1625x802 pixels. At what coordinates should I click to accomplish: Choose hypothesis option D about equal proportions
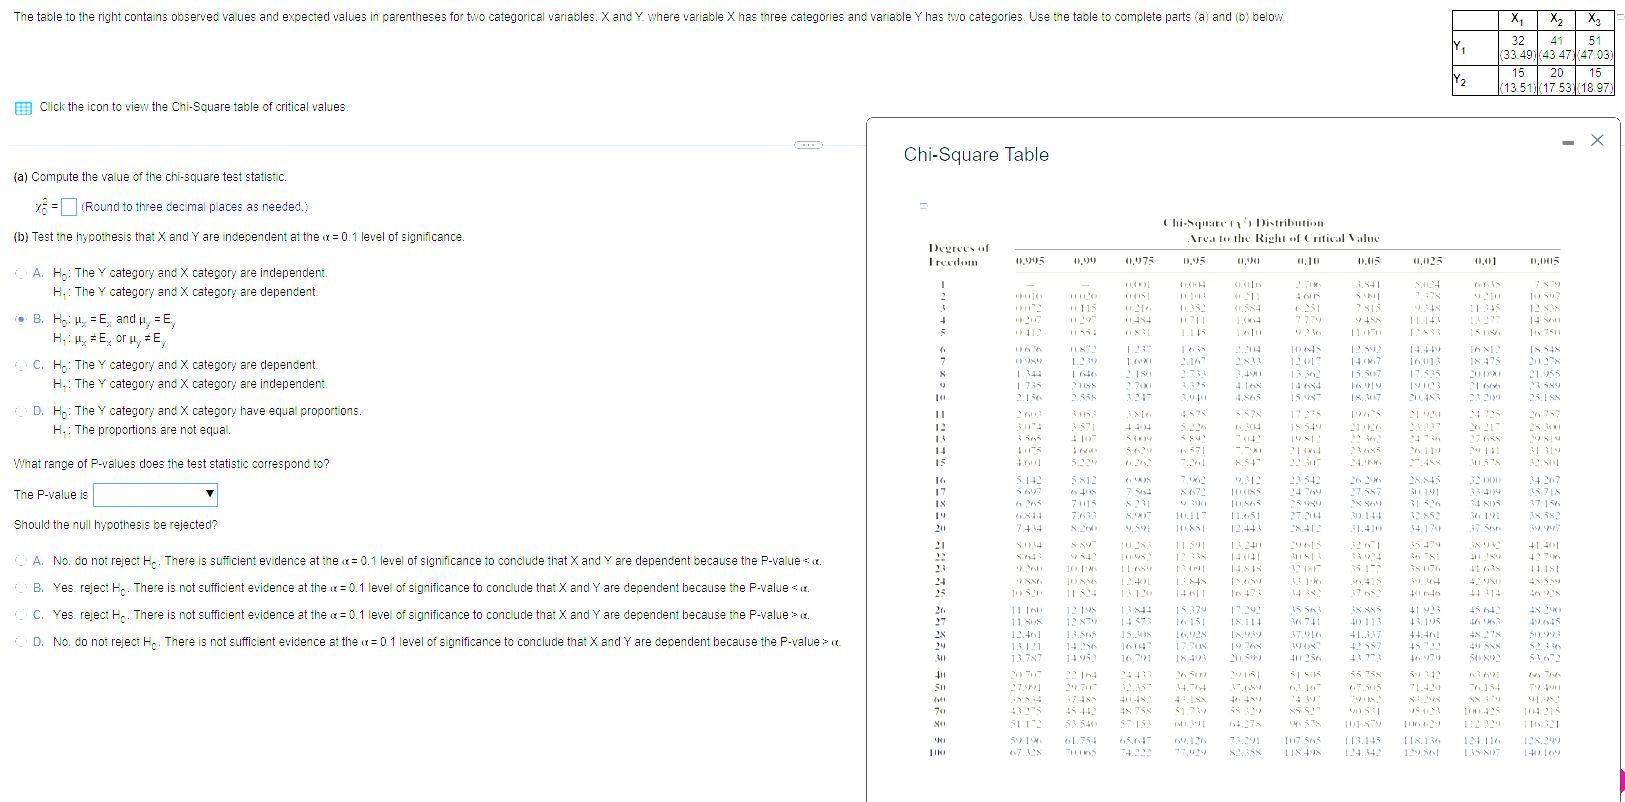20,411
